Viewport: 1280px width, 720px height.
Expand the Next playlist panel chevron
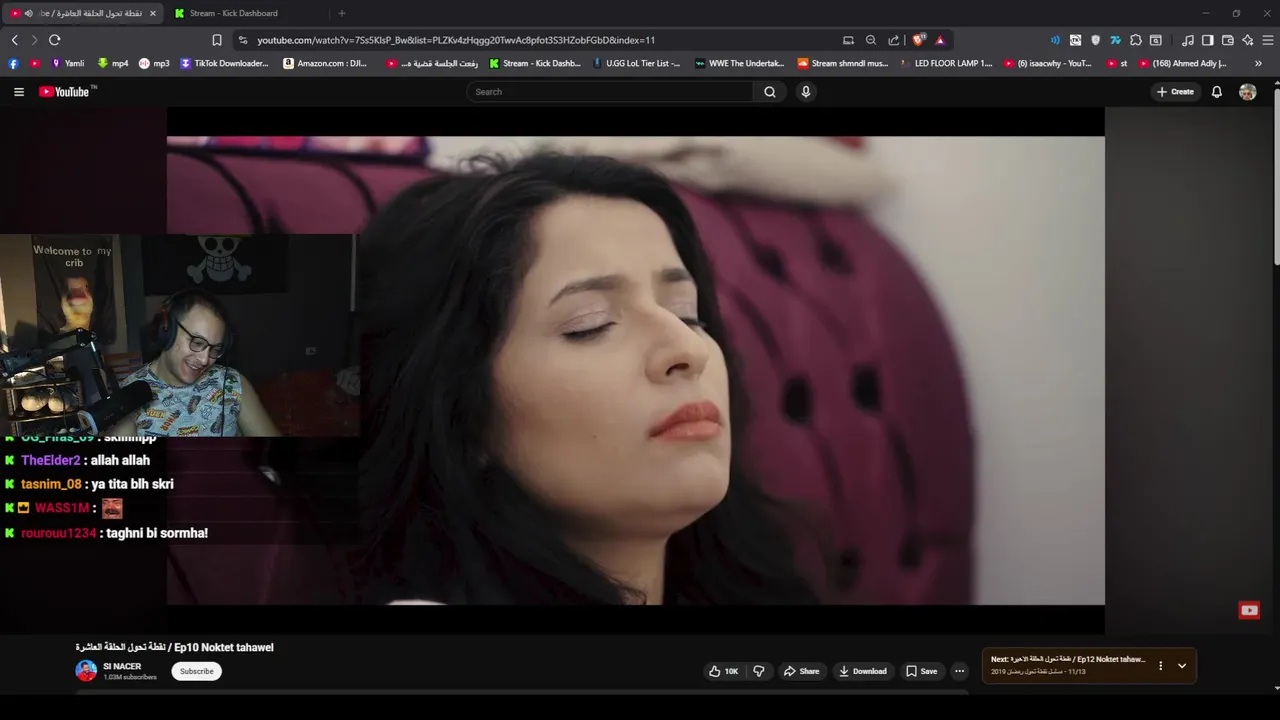click(1182, 666)
